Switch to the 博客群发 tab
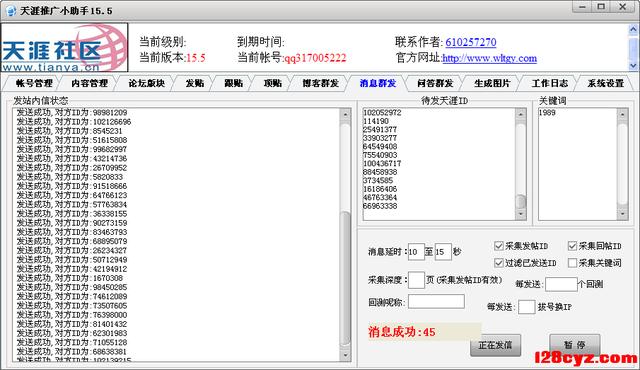 pos(321,83)
